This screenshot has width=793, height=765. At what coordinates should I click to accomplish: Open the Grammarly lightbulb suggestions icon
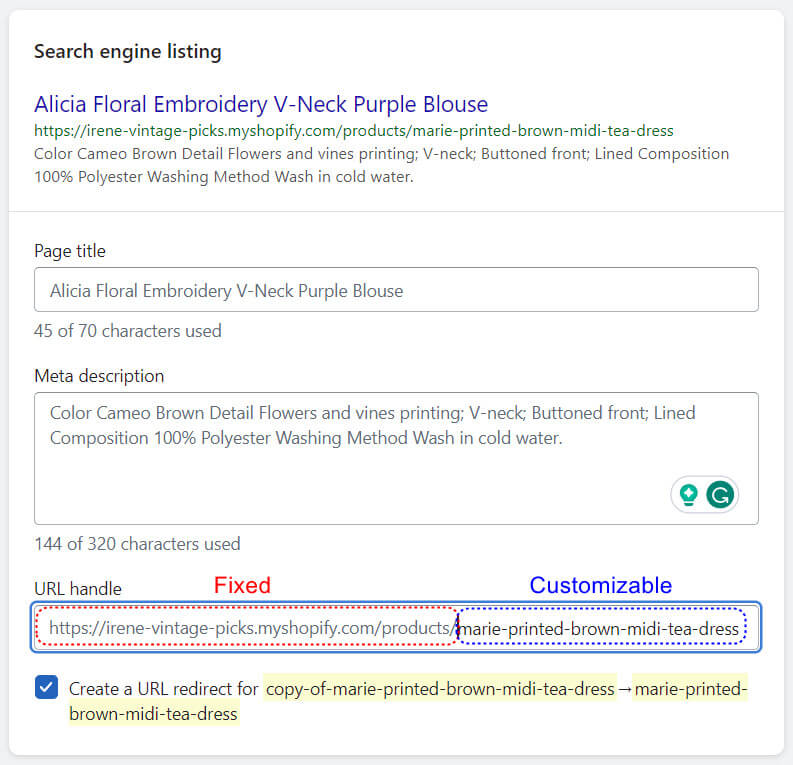click(x=688, y=494)
